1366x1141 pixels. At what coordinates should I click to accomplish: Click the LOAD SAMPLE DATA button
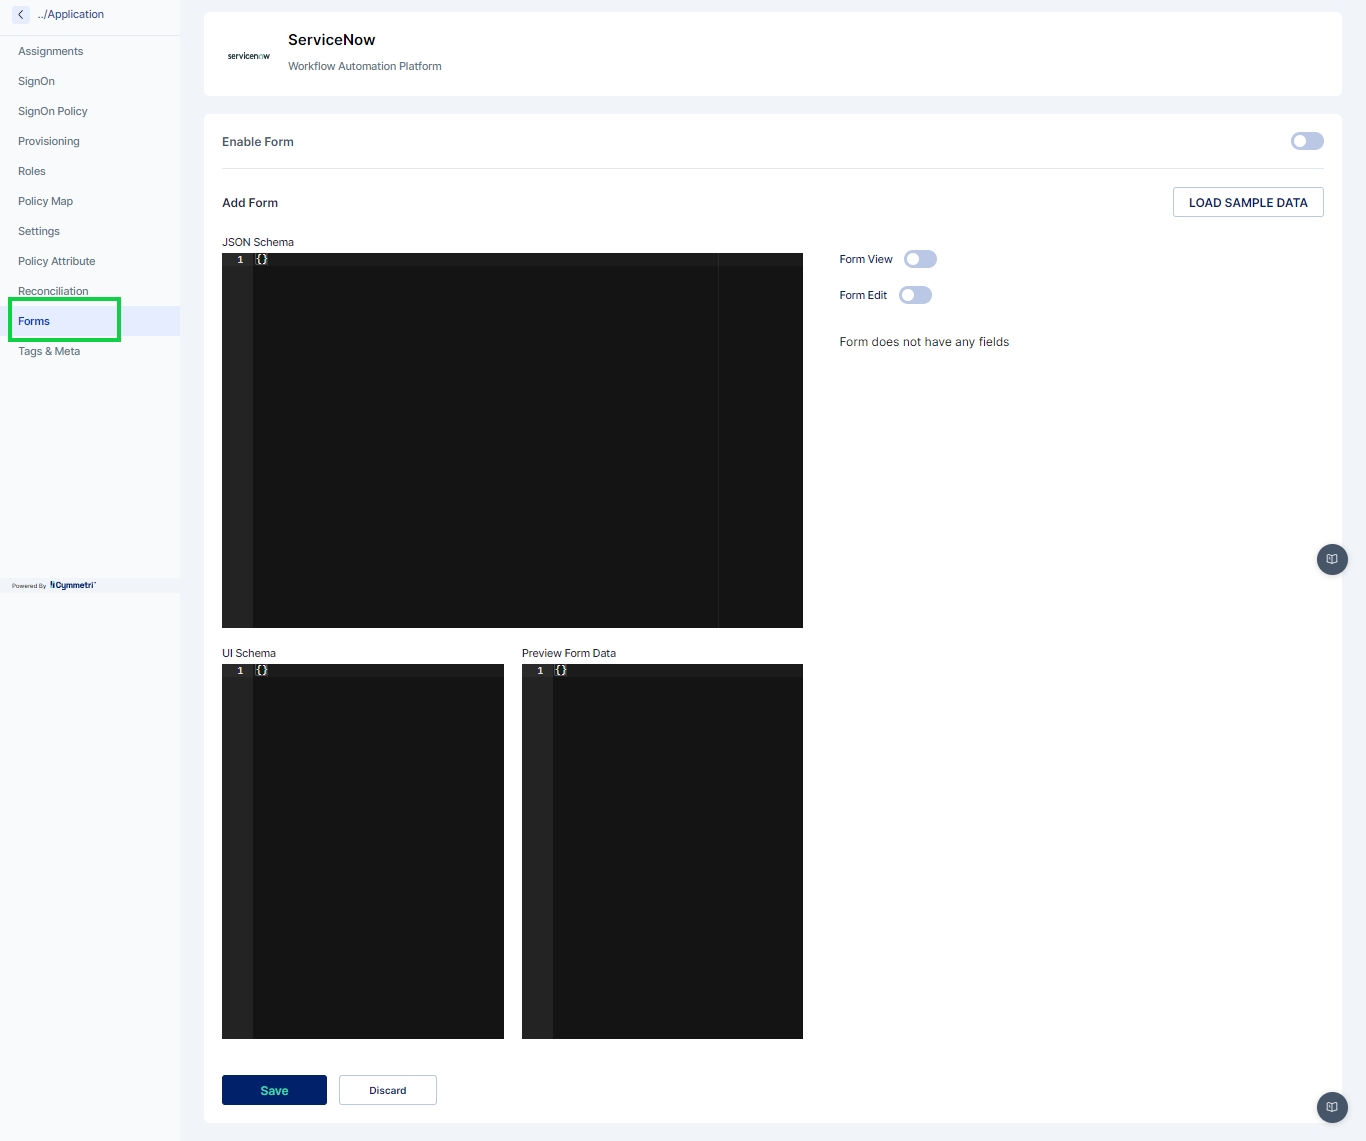click(1248, 202)
